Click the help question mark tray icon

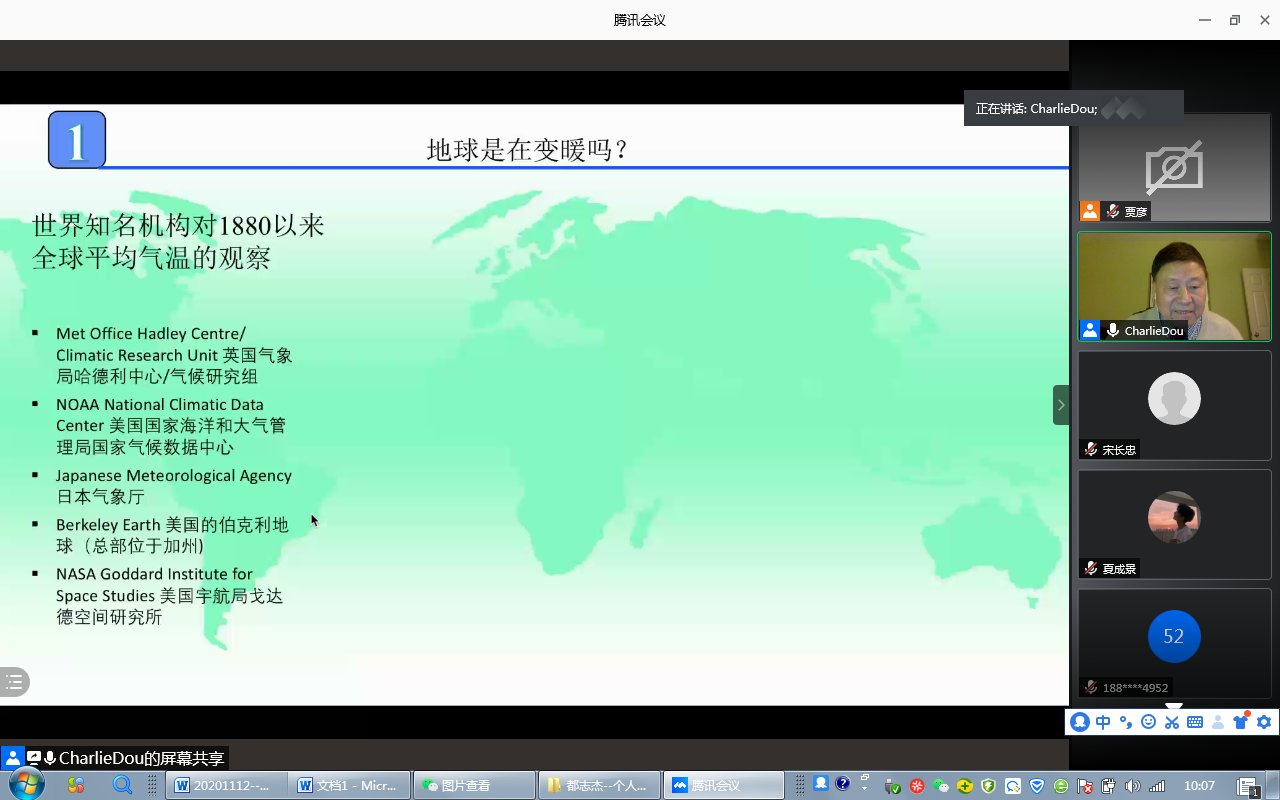(843, 784)
